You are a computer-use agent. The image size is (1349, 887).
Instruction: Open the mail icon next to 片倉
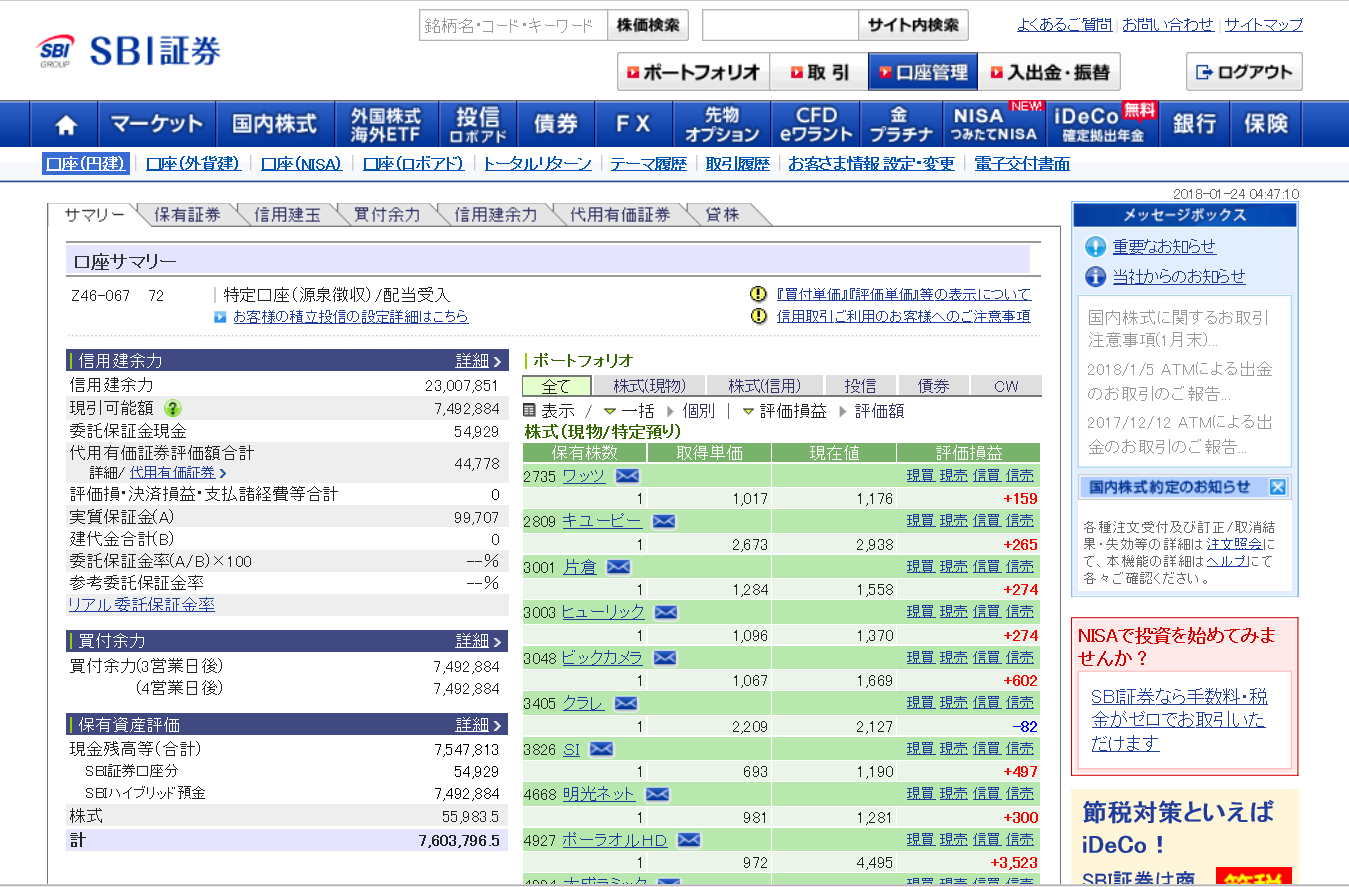[618, 567]
